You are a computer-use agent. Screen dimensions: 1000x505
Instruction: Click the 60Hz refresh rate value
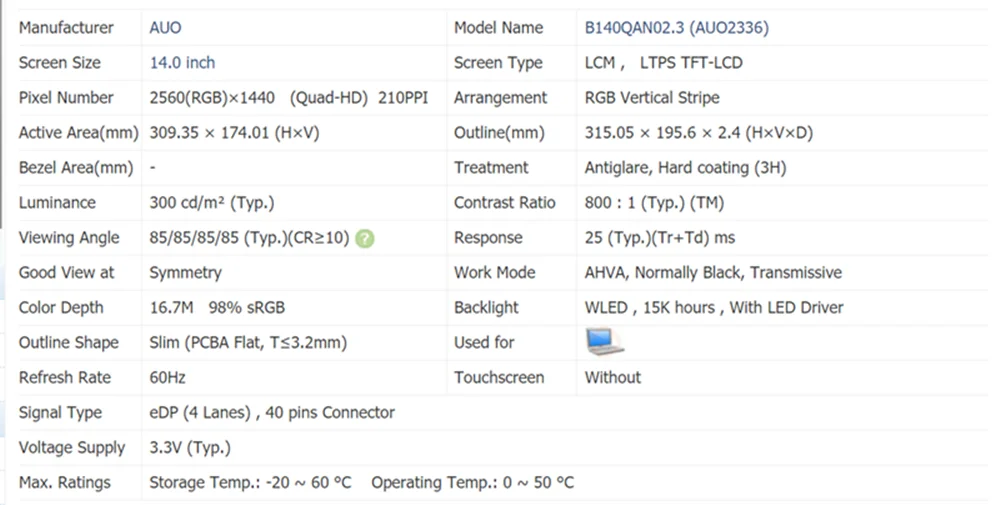click(x=167, y=377)
